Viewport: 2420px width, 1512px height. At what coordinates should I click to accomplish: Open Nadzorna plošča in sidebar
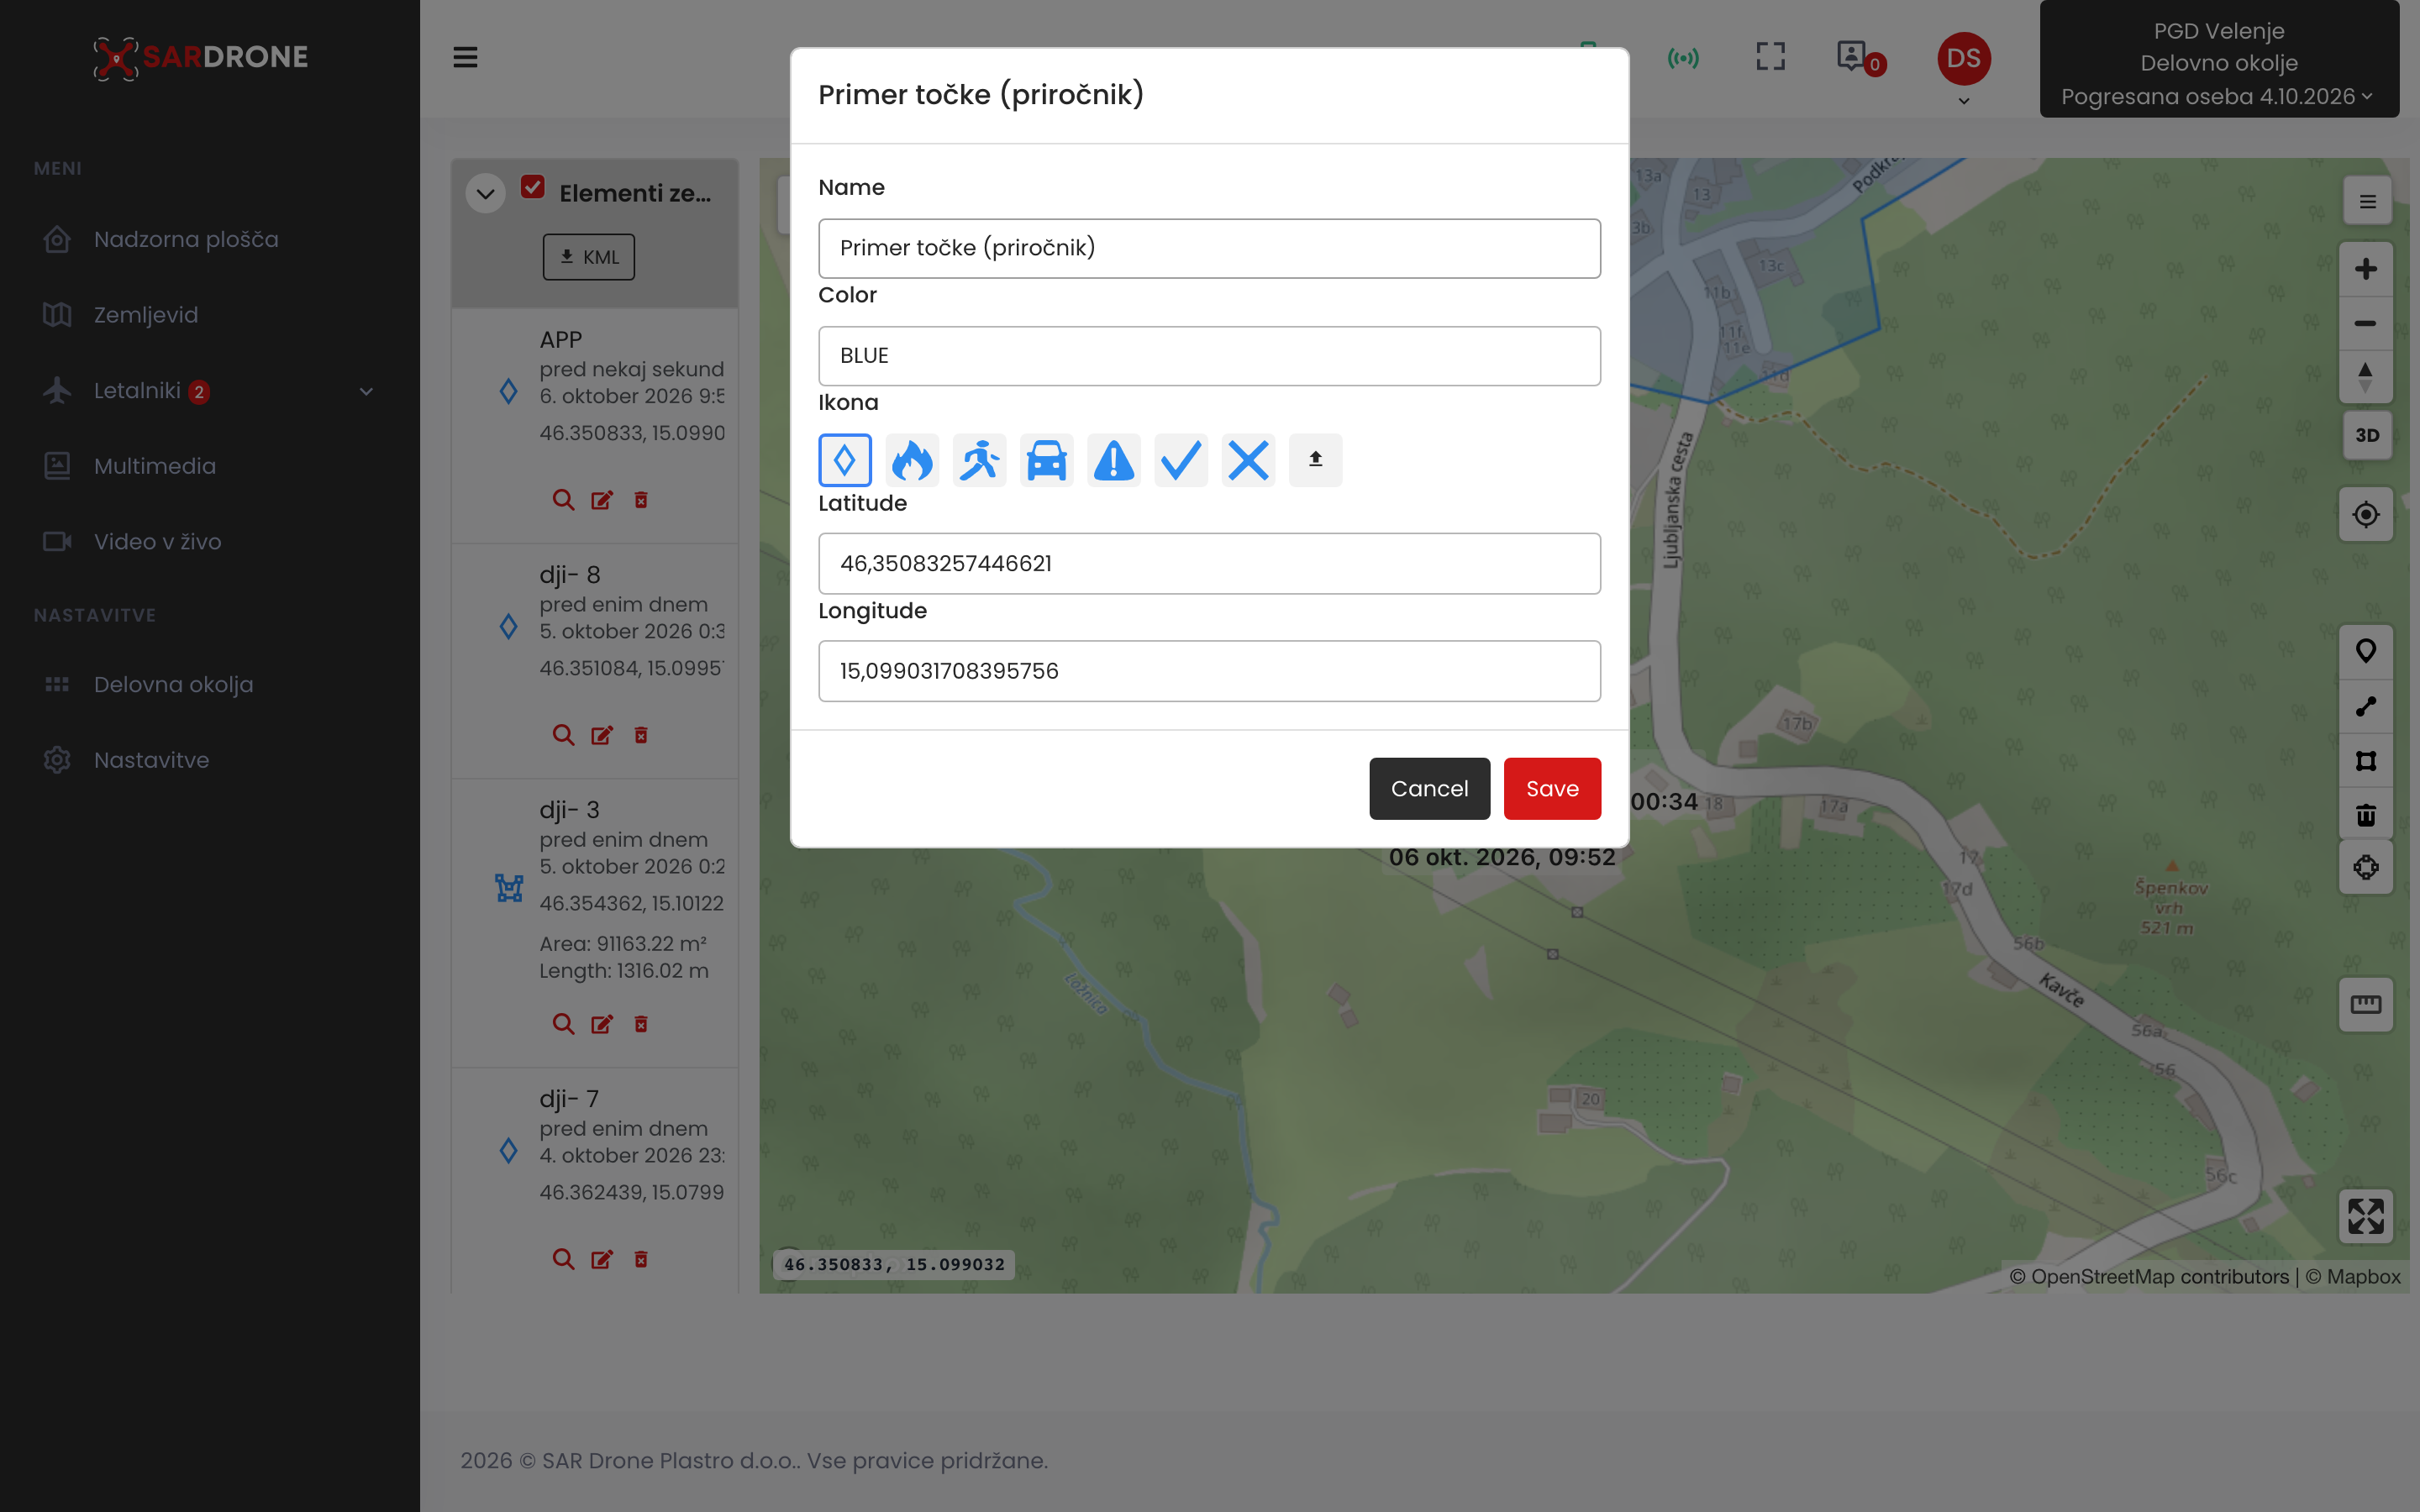pos(186,239)
